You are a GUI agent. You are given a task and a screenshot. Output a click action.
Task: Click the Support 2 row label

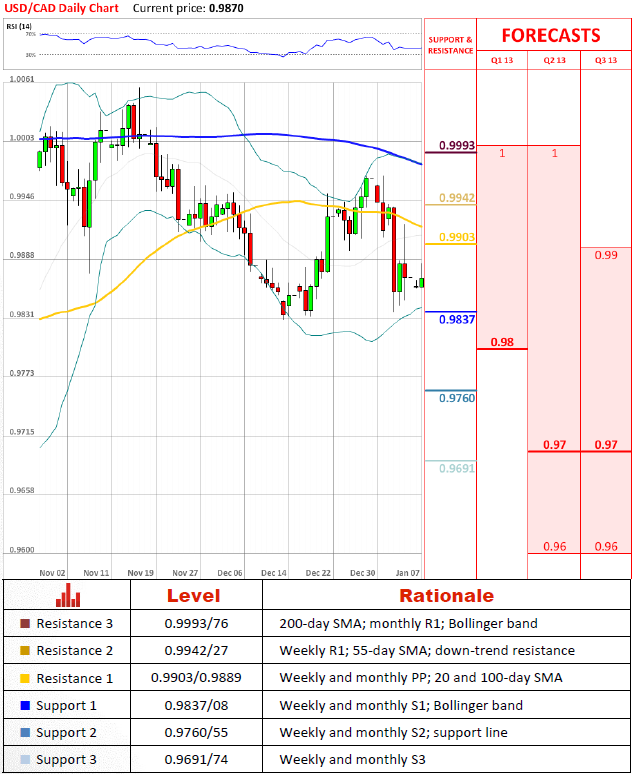tap(66, 734)
